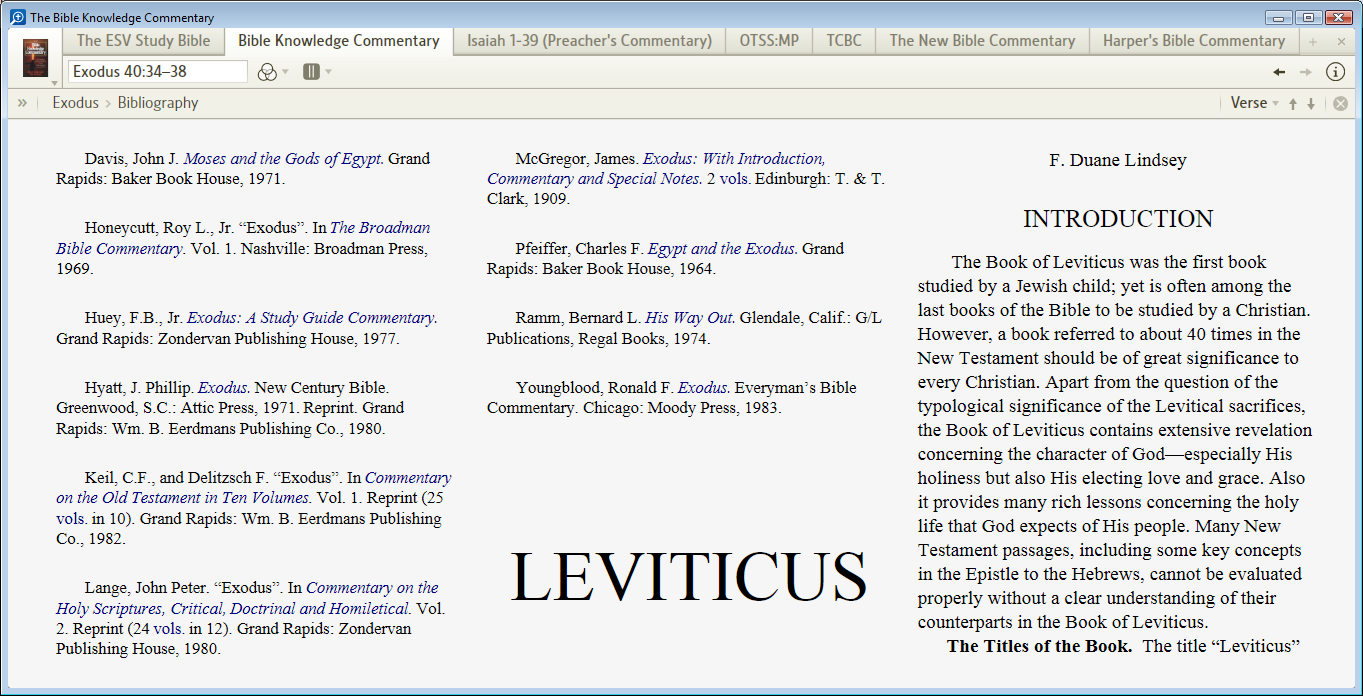Open the book cover panel menu
Viewport: 1363px width, 696px height.
coord(36,60)
